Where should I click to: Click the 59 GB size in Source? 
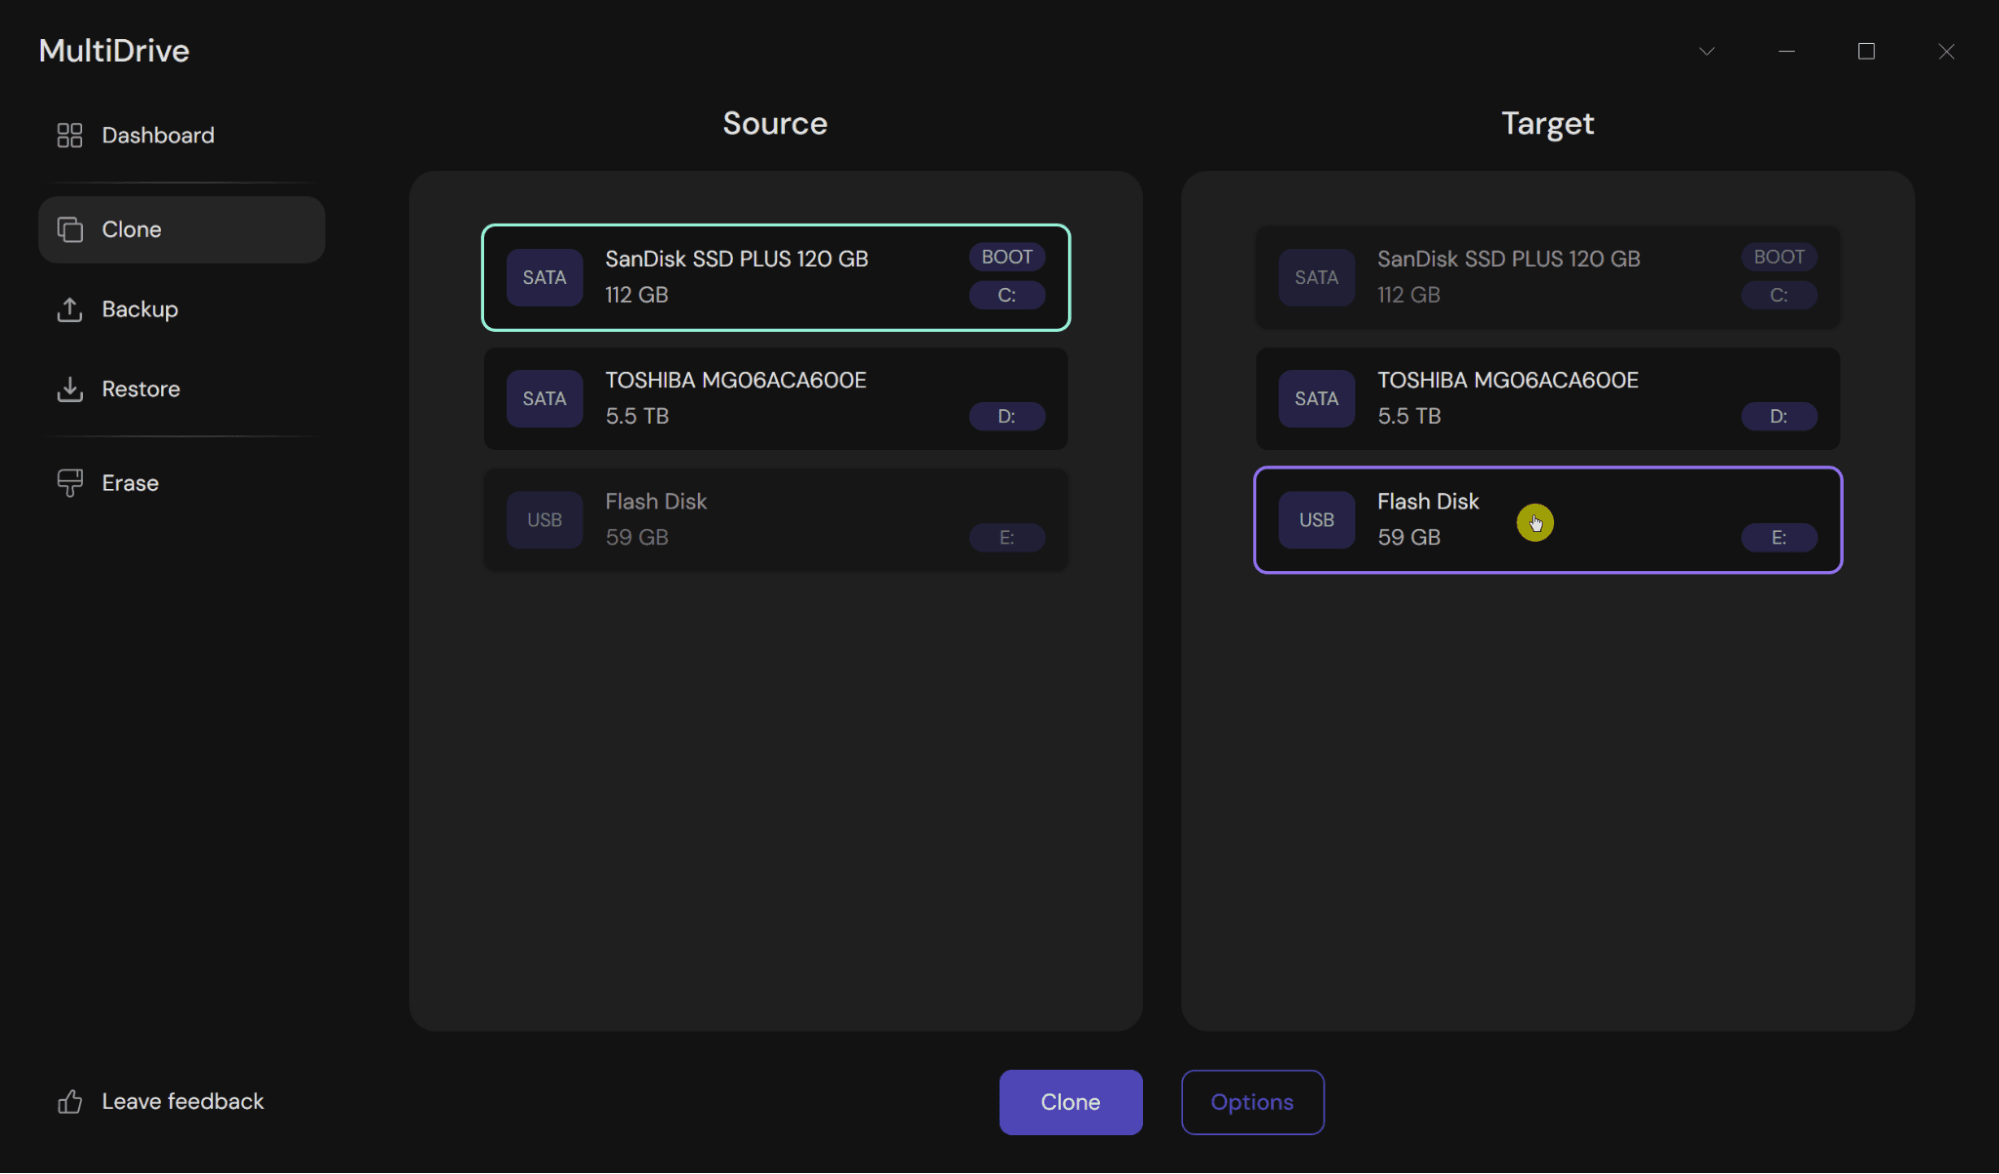point(636,537)
